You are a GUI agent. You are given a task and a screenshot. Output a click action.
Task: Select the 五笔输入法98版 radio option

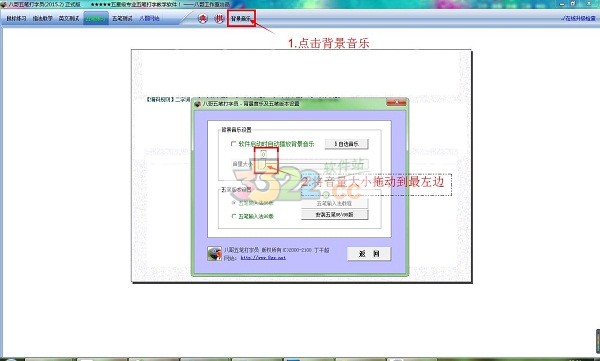[234, 216]
